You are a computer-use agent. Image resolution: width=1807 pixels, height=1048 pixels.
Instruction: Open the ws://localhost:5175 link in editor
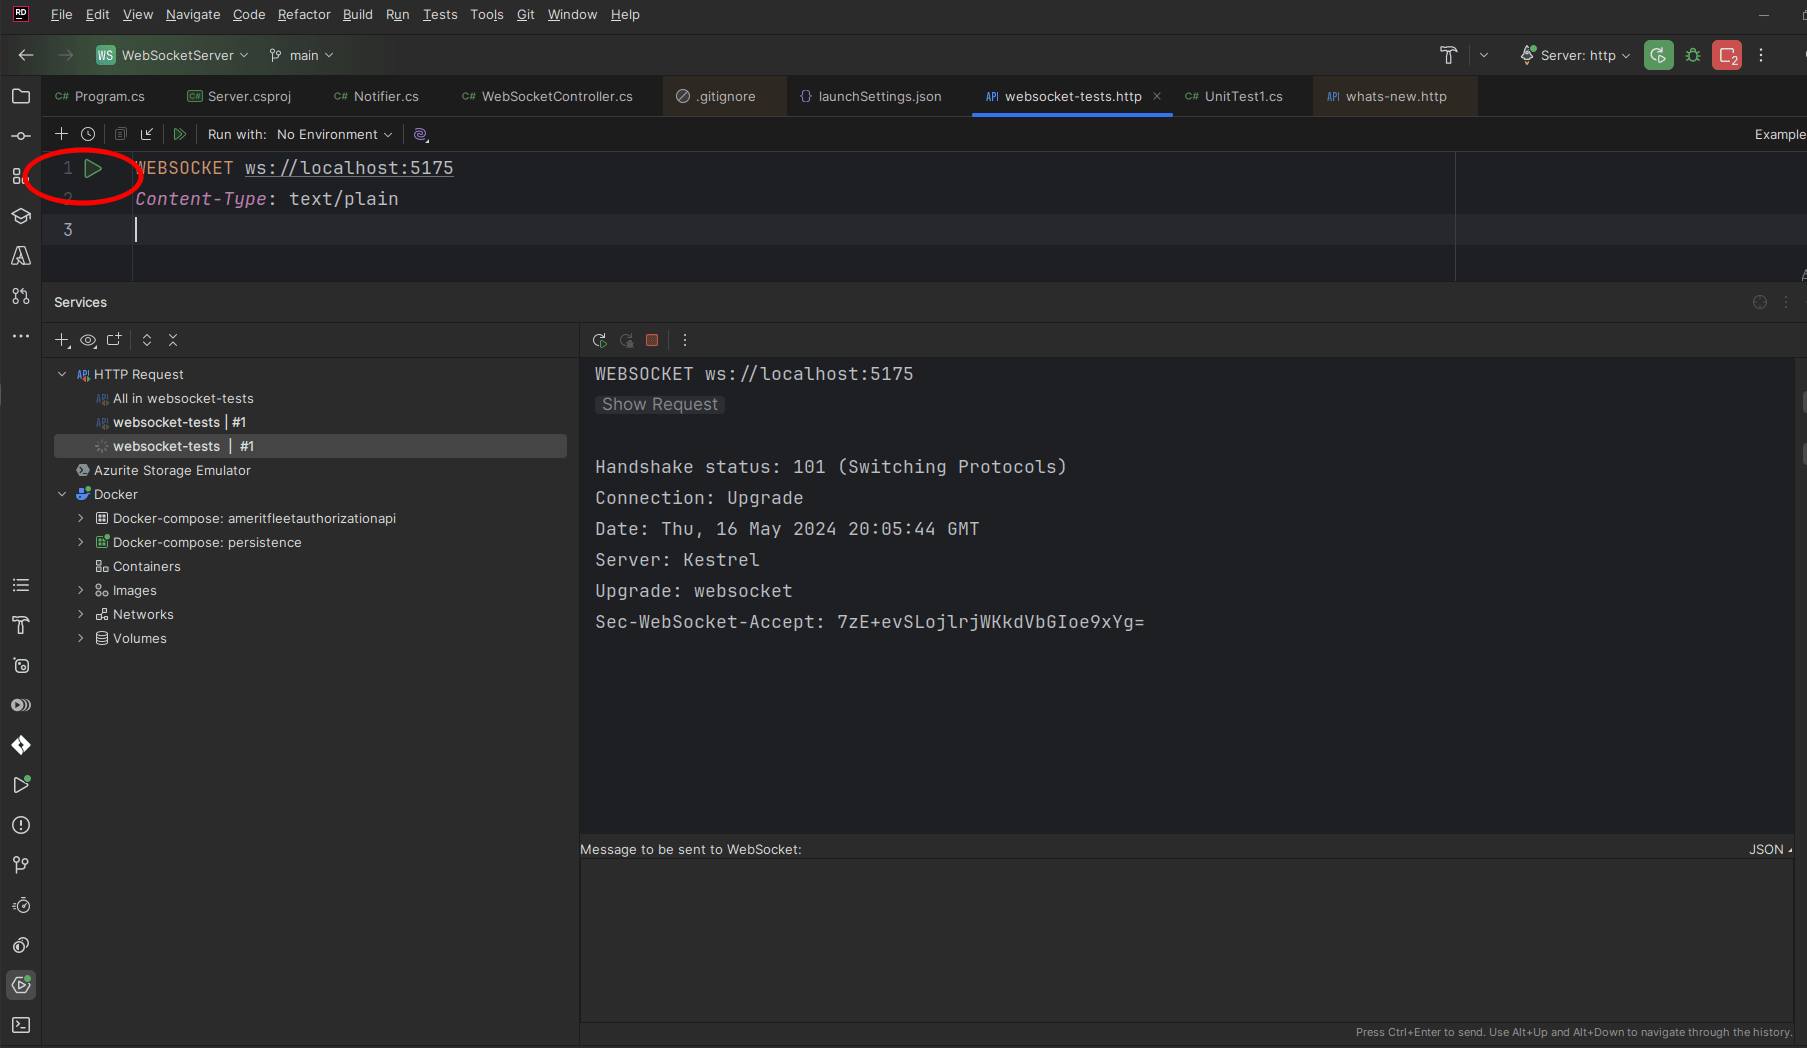coord(349,168)
